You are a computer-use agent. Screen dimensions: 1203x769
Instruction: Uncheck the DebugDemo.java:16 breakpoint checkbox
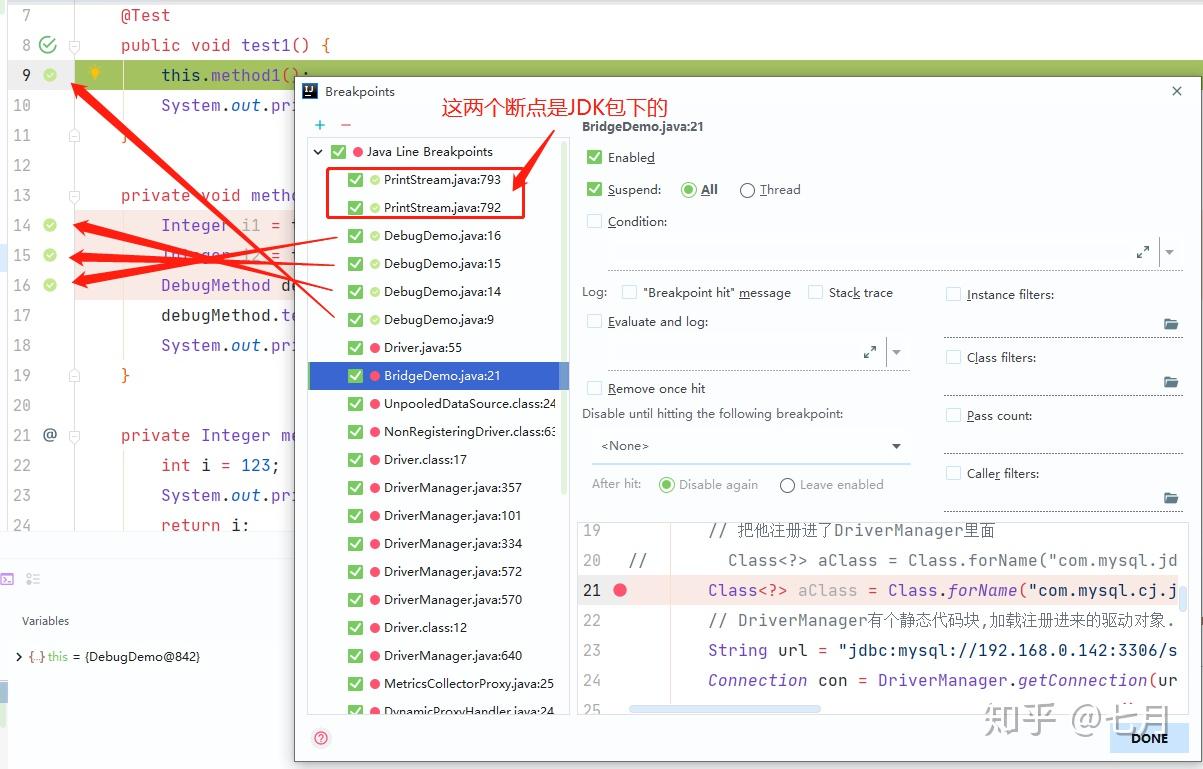tap(355, 236)
